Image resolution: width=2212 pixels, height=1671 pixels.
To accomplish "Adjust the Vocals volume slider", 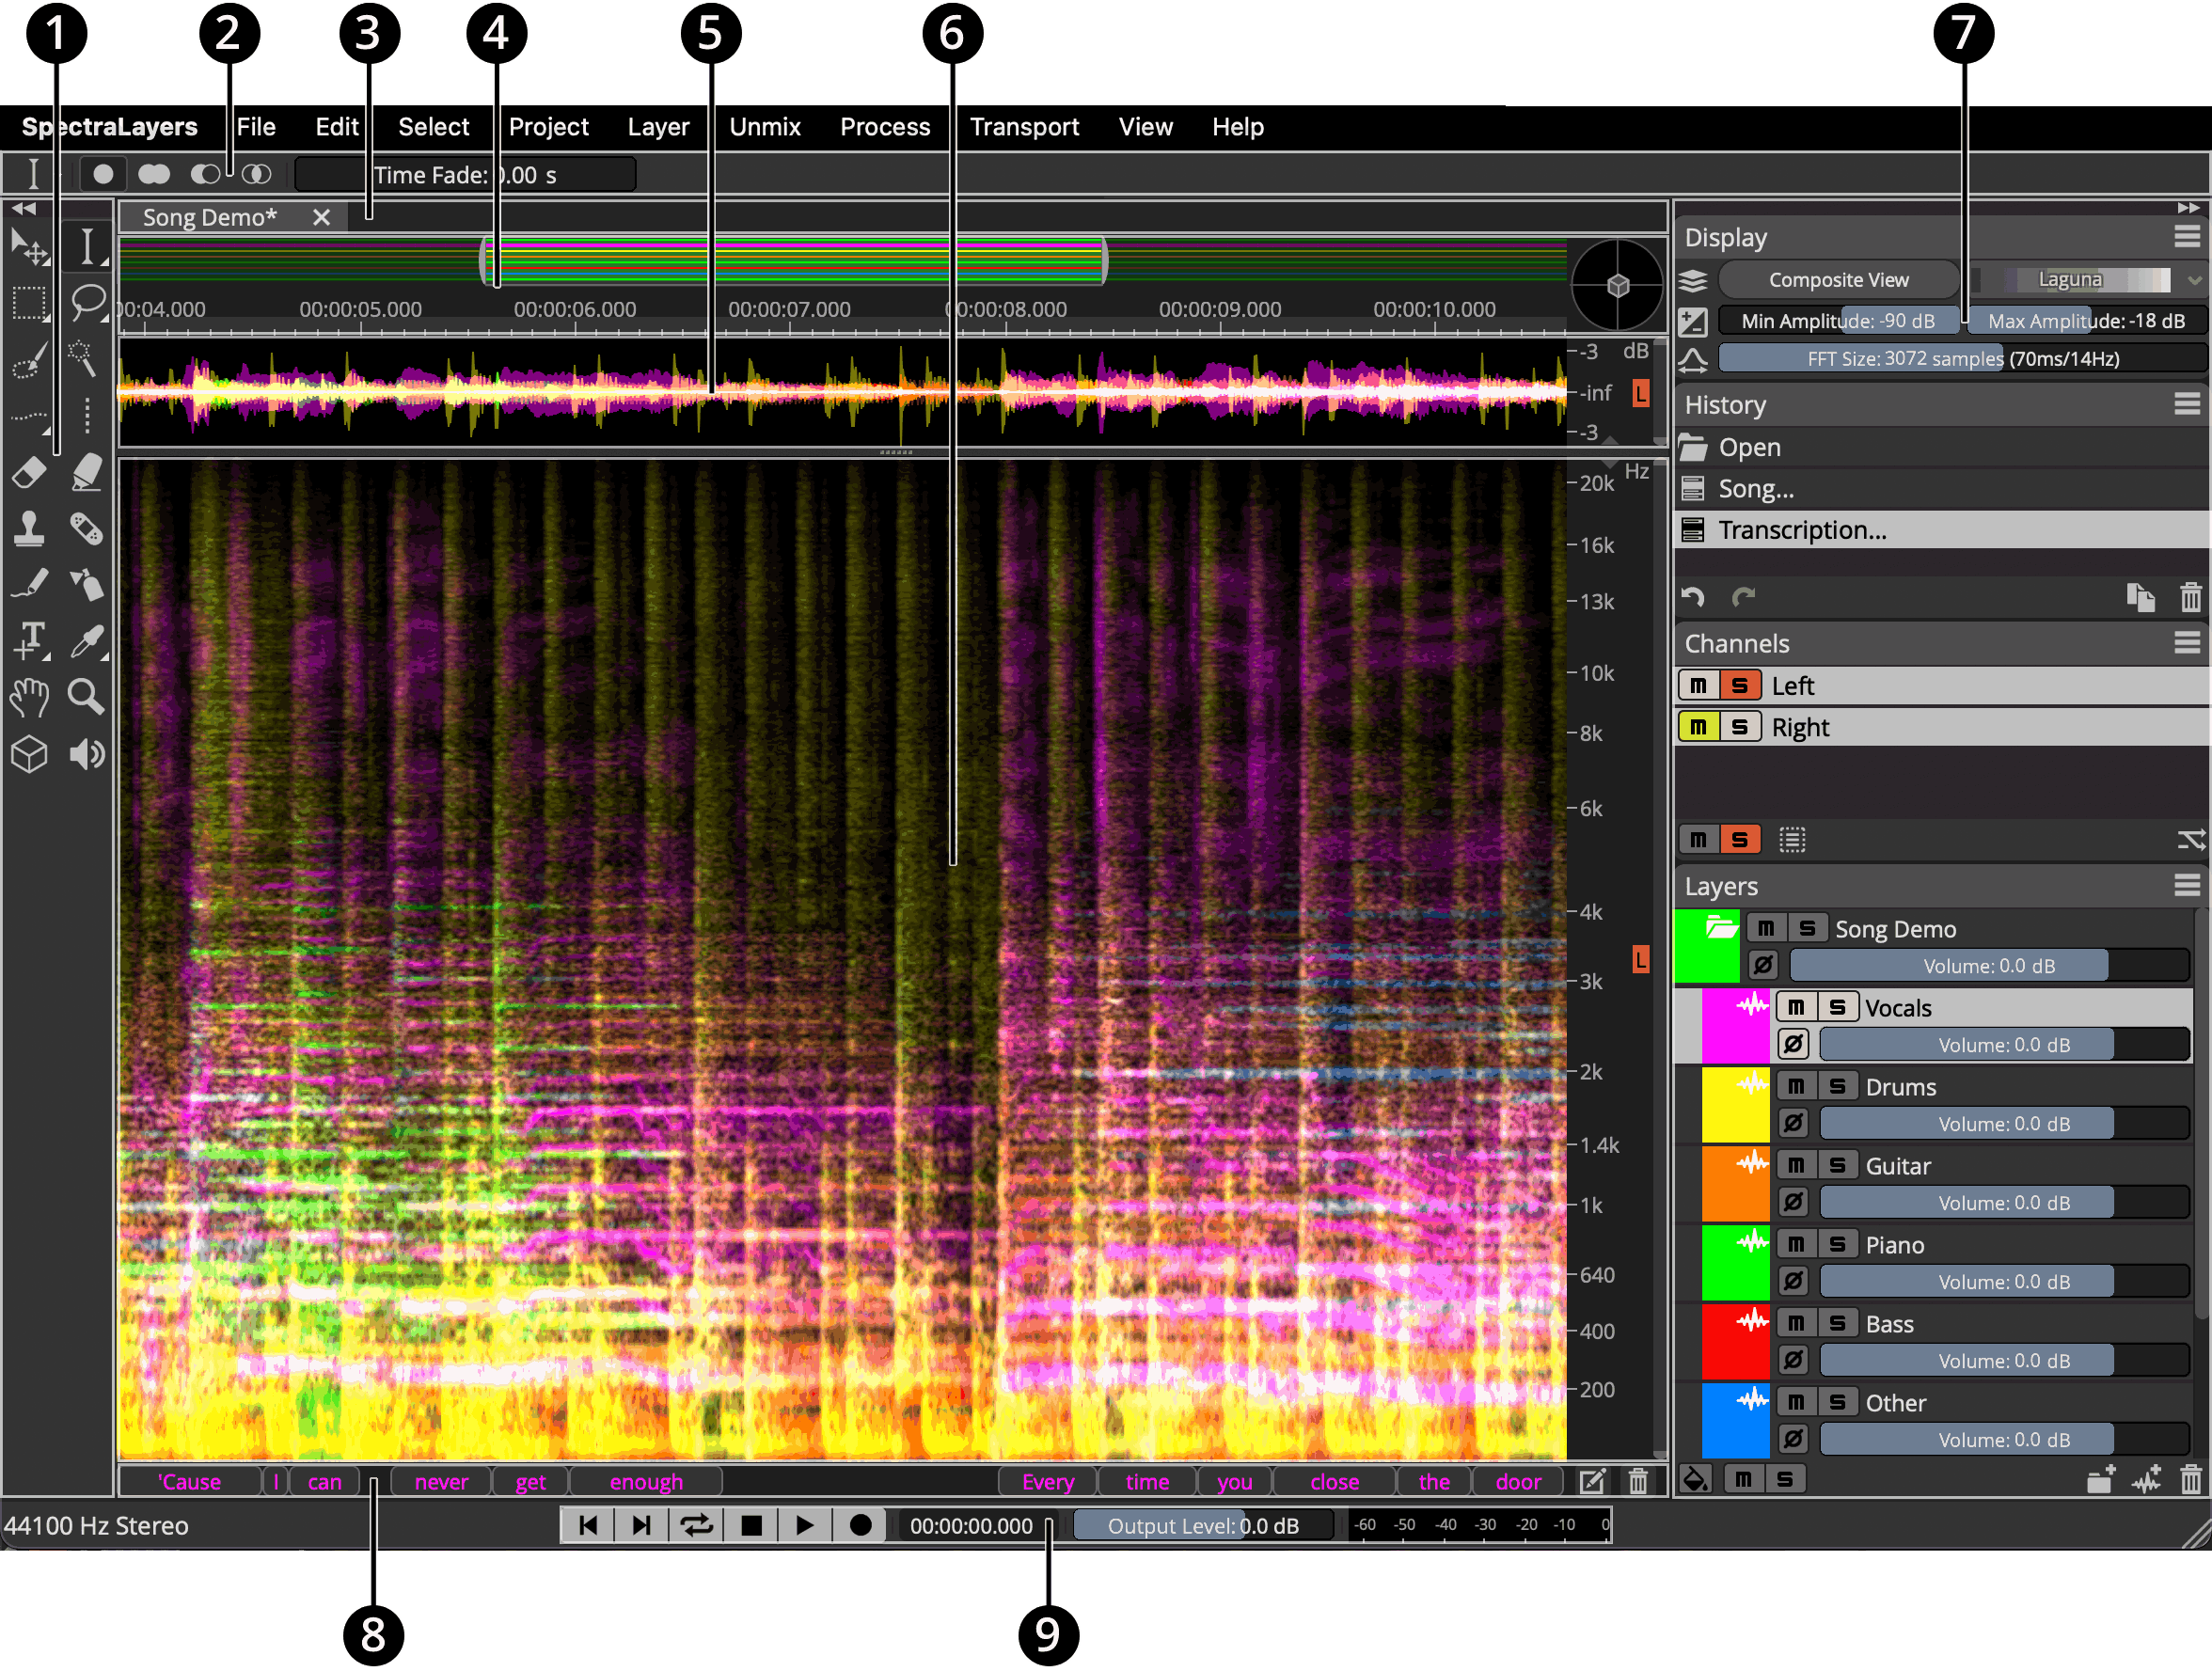I will tap(2003, 1044).
